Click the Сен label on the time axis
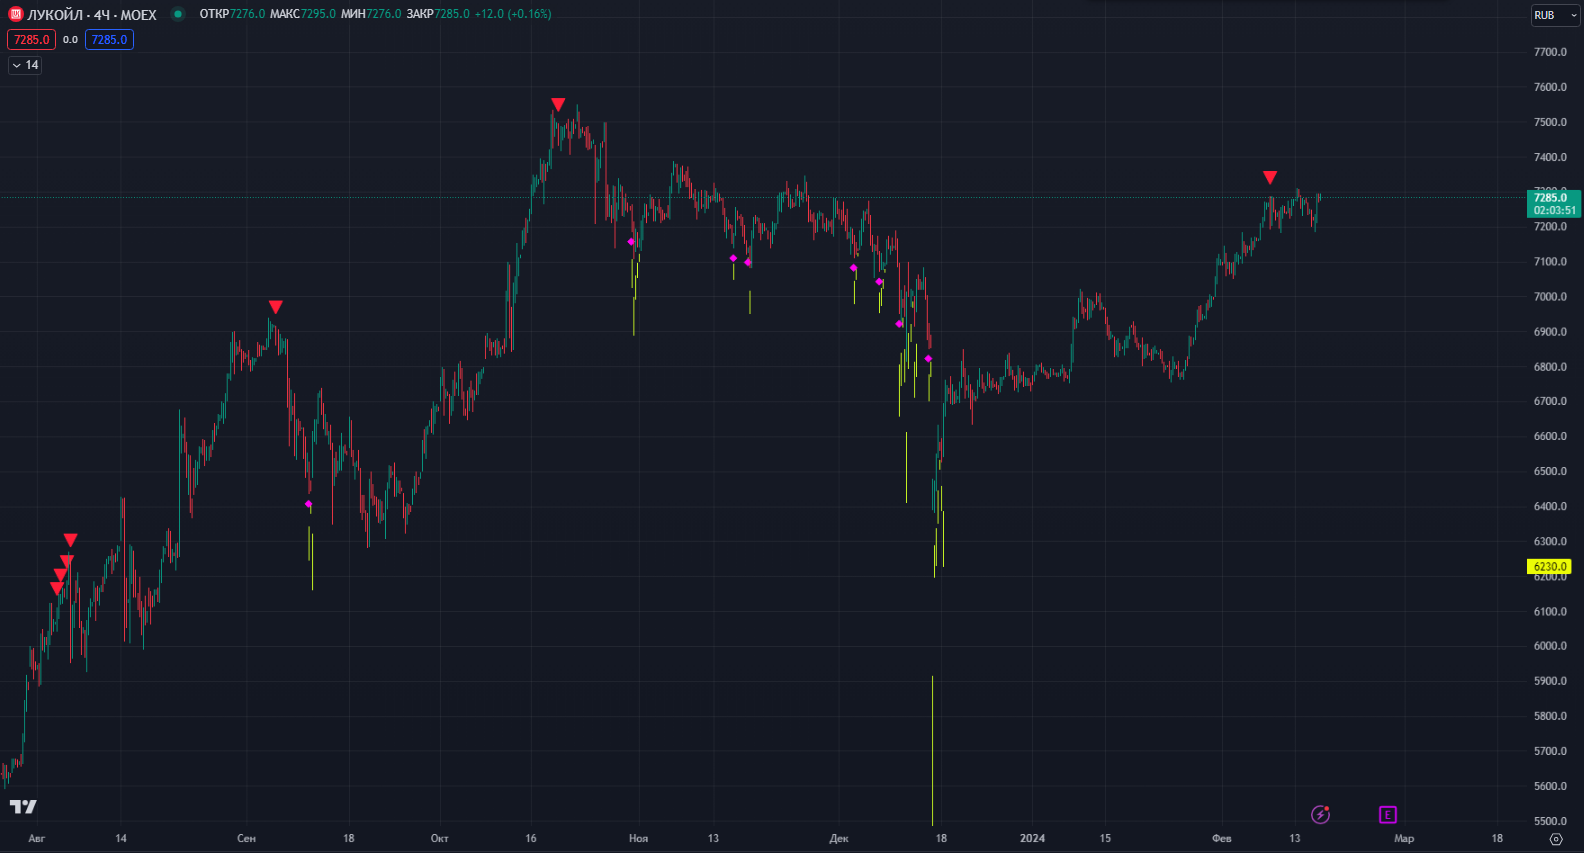Screen dimensions: 1584x853 246,838
